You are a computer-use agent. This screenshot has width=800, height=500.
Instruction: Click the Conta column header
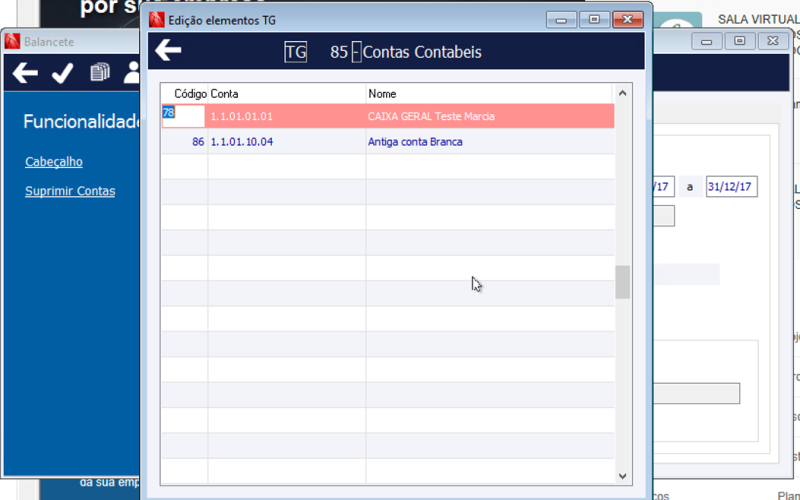click(287, 94)
